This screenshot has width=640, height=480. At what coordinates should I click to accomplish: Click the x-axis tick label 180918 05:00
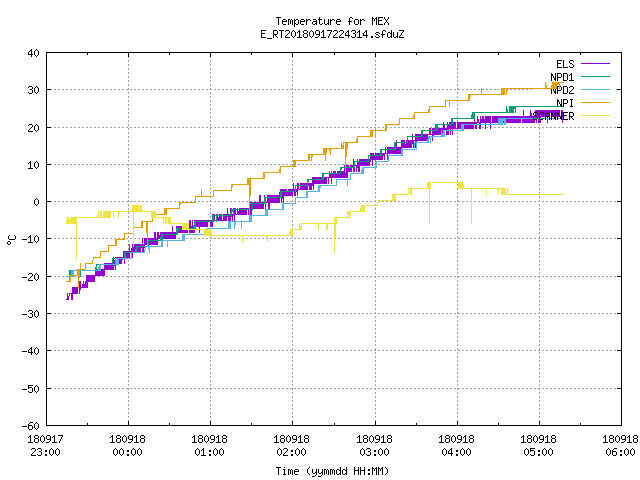click(x=538, y=446)
